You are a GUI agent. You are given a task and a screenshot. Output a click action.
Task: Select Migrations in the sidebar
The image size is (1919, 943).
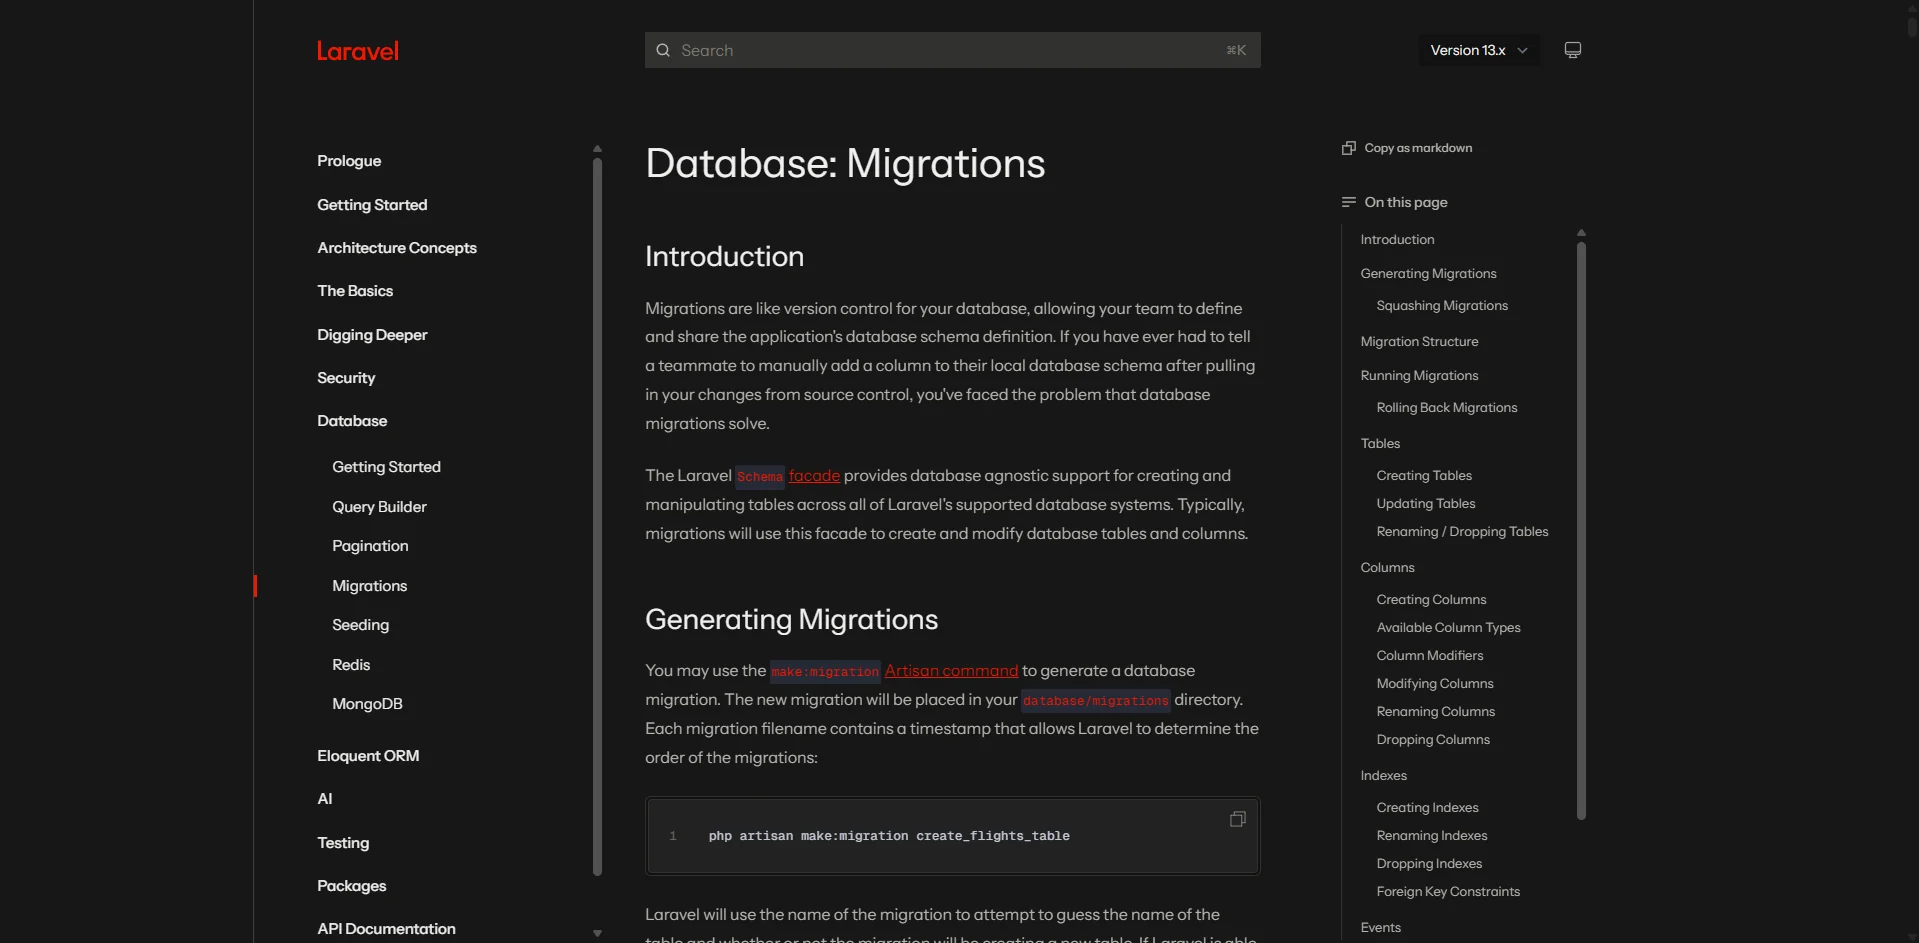(x=369, y=586)
